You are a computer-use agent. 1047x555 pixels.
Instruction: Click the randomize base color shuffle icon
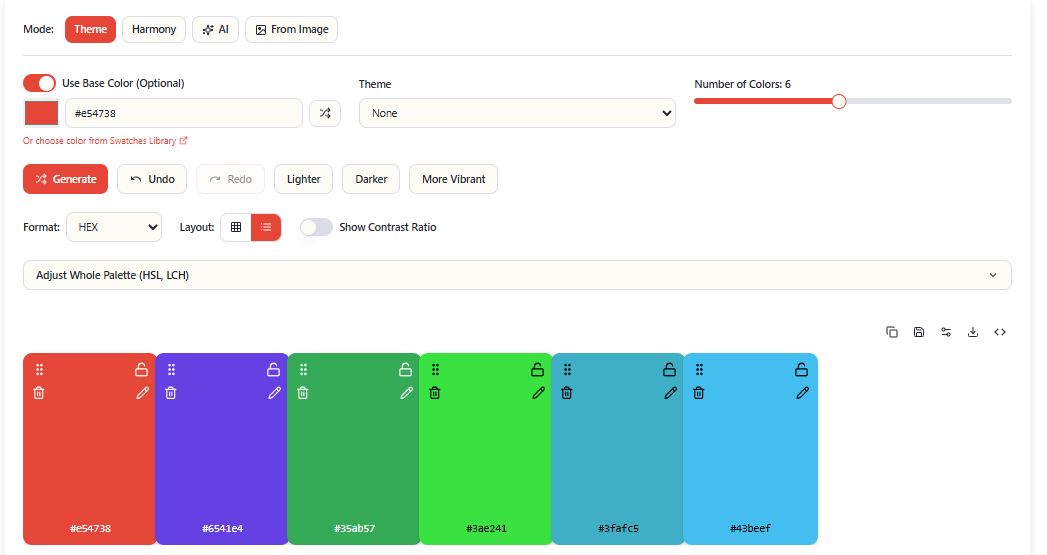[x=325, y=113]
